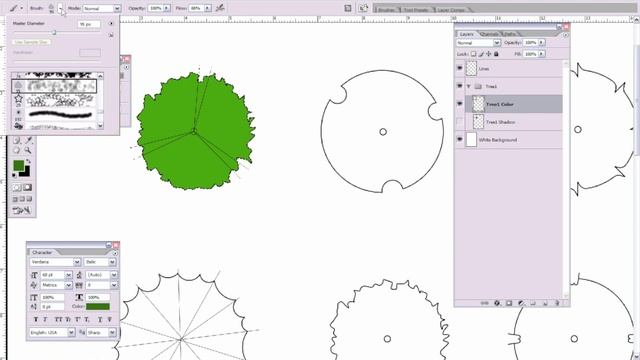This screenshot has height=360, width=640.
Task: Switch to the Paths tab
Action: [x=510, y=34]
